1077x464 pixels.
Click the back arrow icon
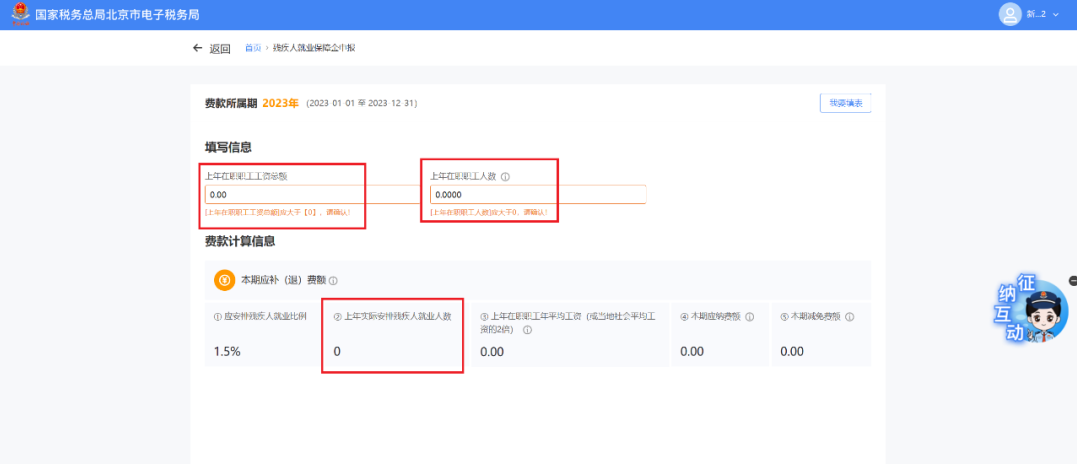(x=198, y=48)
